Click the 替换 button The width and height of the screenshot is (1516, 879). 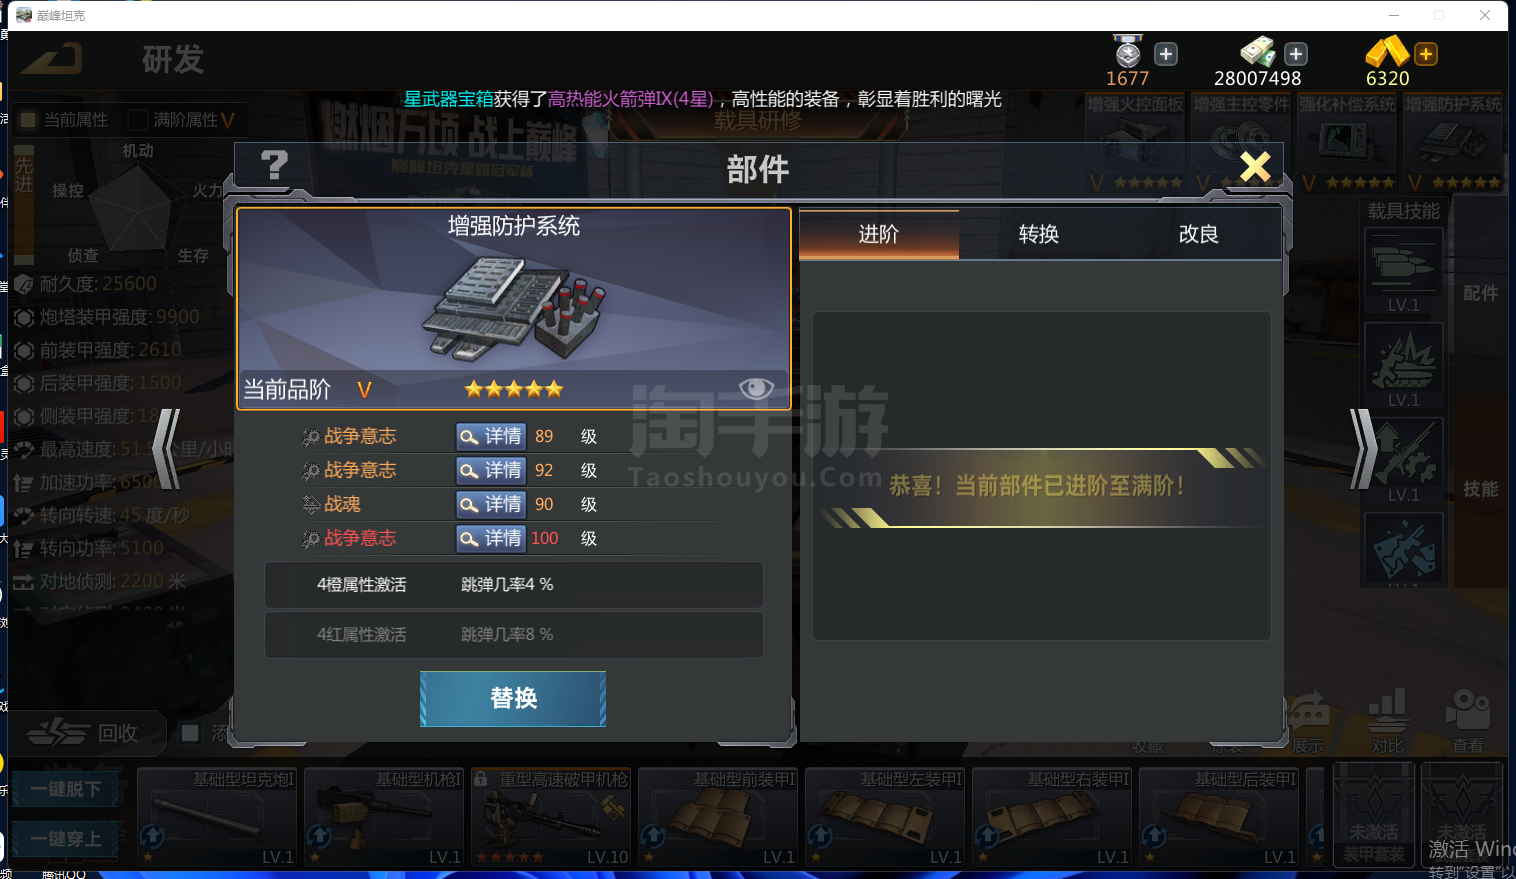(x=513, y=698)
